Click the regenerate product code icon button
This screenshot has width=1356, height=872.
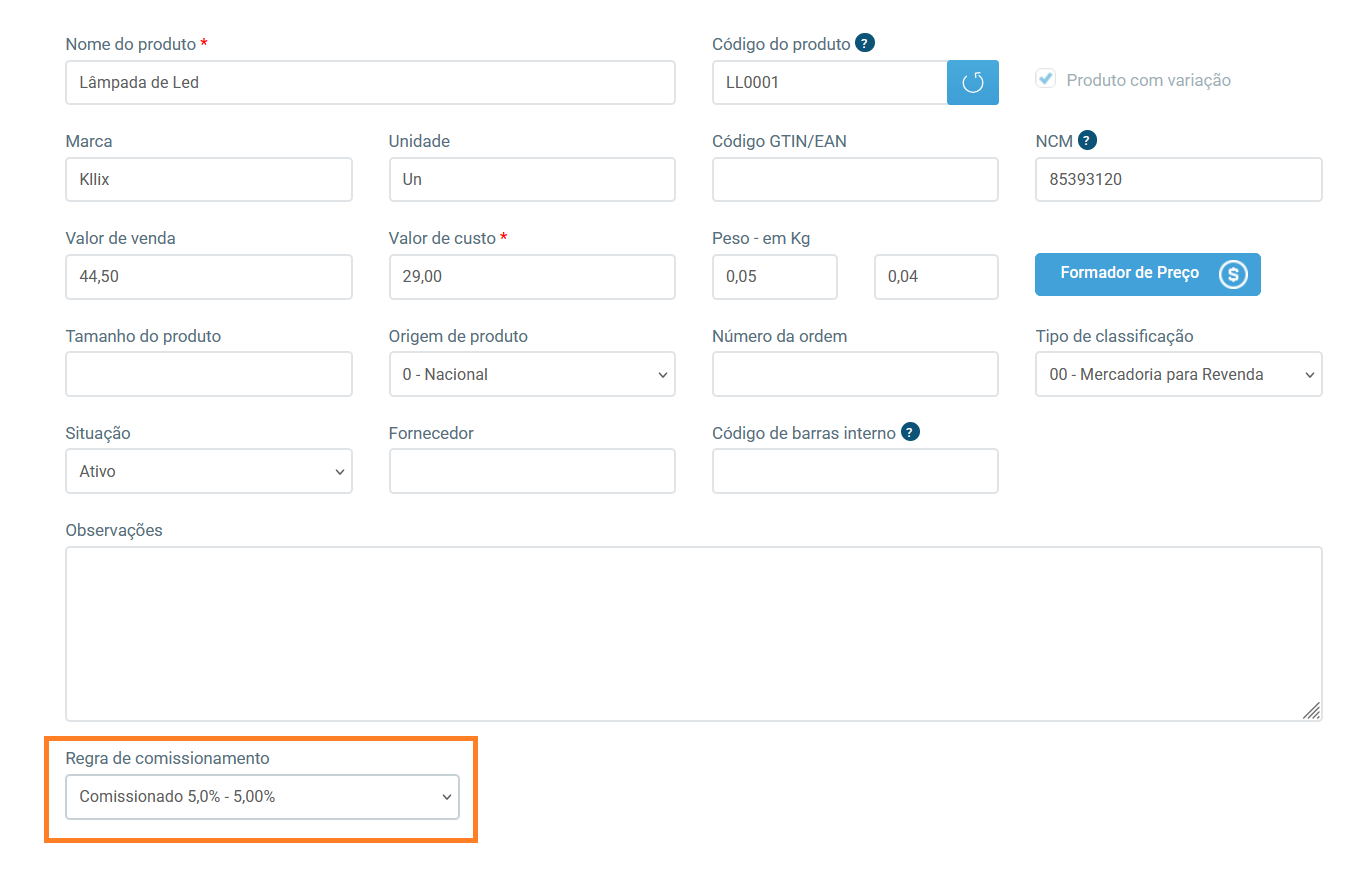click(x=972, y=83)
